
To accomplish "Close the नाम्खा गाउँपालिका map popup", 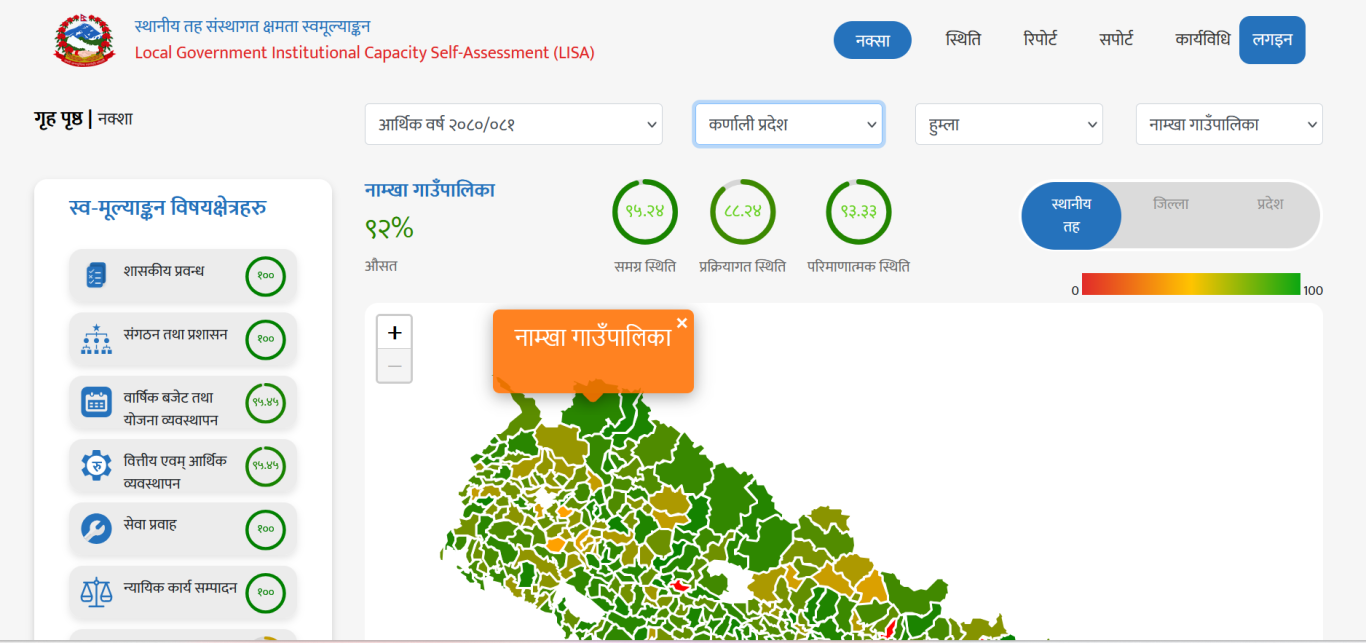I will (x=682, y=323).
